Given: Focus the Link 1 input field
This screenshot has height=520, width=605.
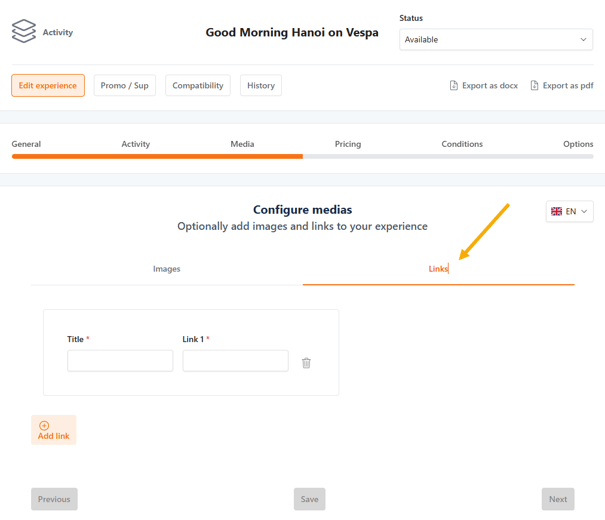Looking at the screenshot, I should coord(235,361).
